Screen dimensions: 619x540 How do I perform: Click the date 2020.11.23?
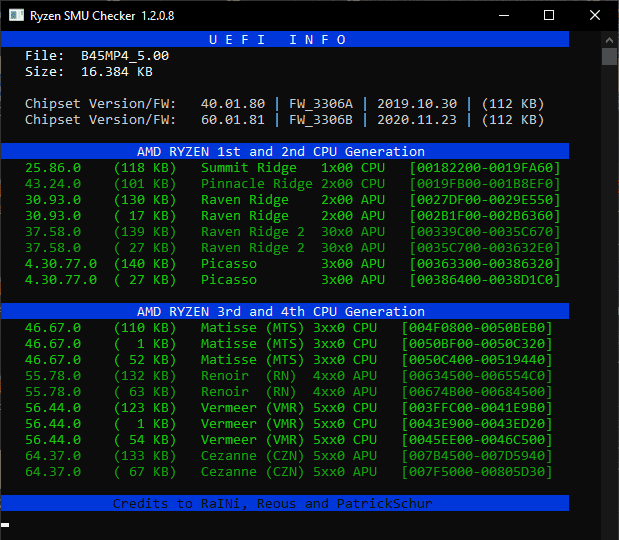pos(417,120)
